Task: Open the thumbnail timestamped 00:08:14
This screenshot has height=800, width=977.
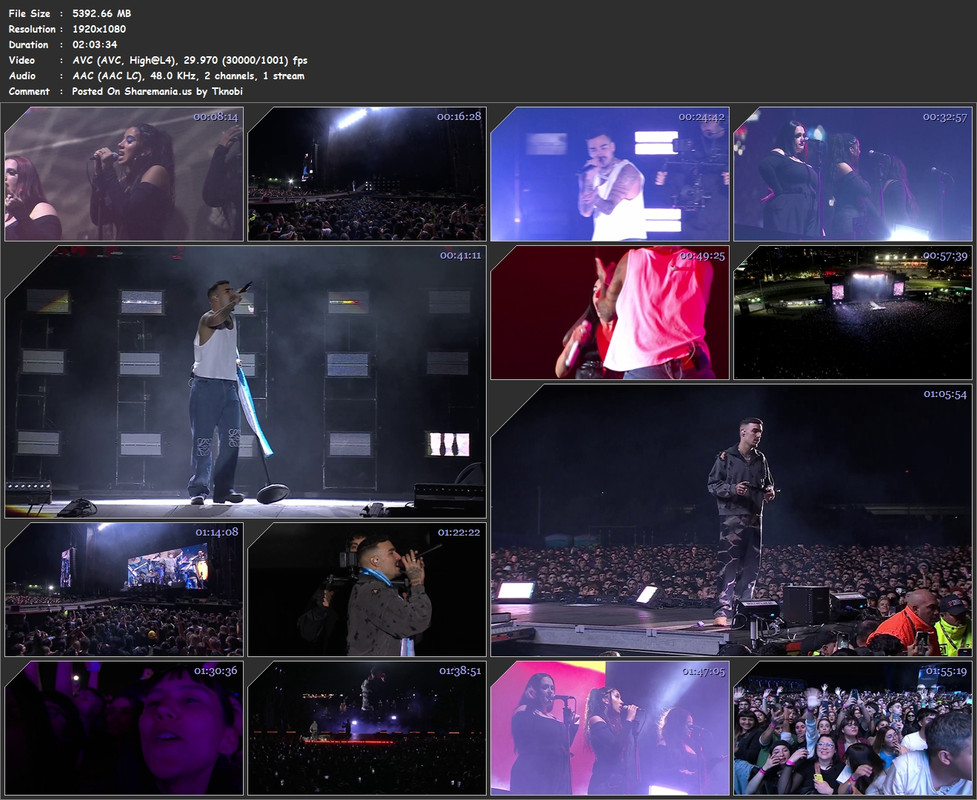Action: [124, 174]
